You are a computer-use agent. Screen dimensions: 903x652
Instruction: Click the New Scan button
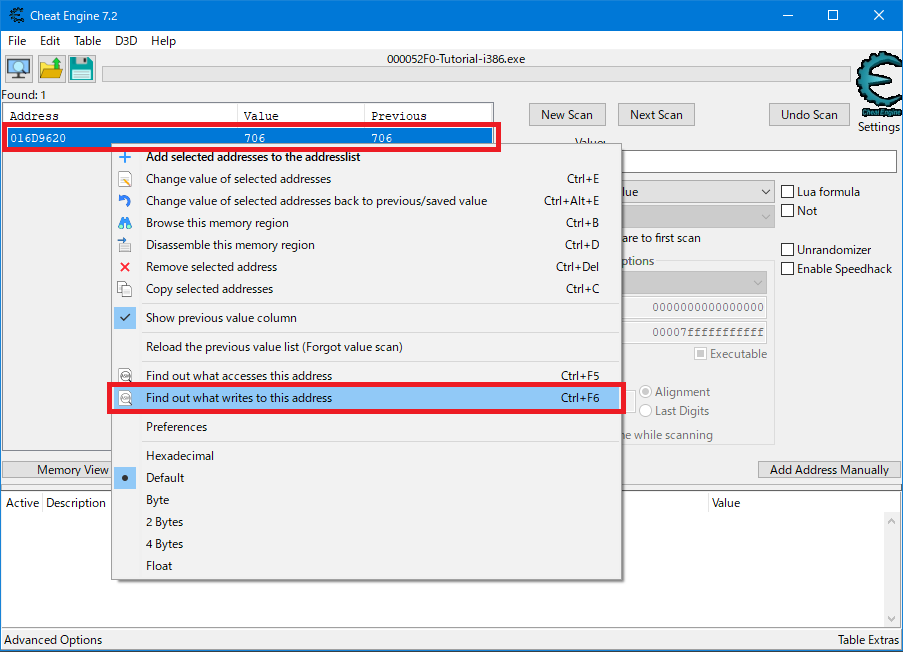(567, 115)
